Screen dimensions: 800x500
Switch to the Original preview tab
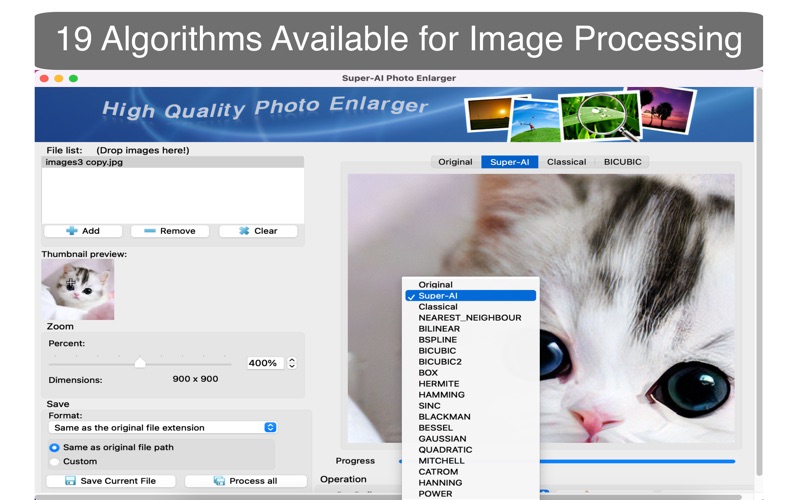(455, 162)
